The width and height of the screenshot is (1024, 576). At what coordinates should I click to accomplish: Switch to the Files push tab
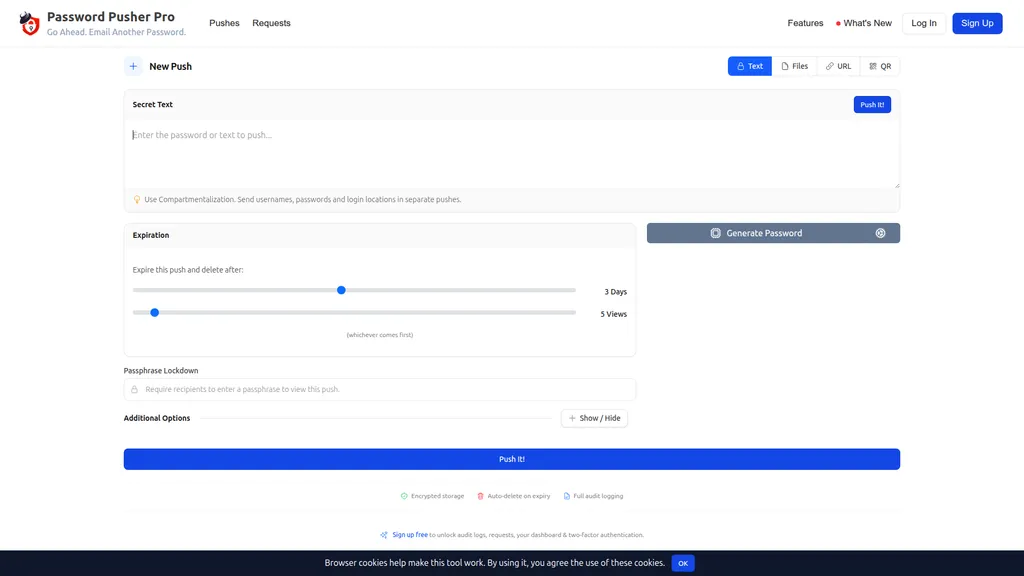tap(794, 66)
